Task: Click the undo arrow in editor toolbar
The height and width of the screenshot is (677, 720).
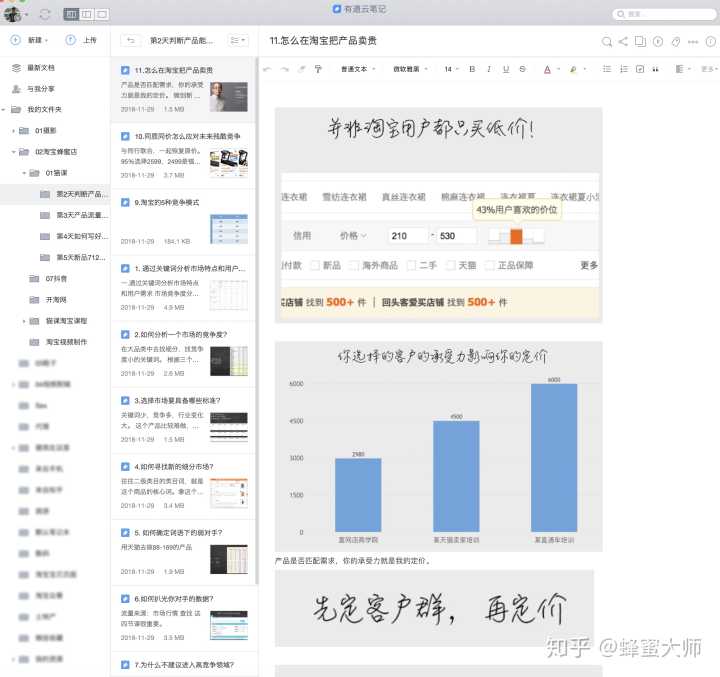Action: click(x=267, y=70)
